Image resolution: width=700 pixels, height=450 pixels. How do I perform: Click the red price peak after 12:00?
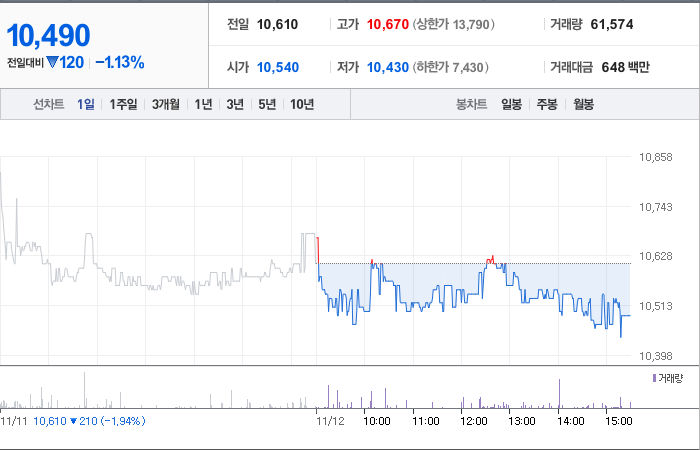point(492,259)
